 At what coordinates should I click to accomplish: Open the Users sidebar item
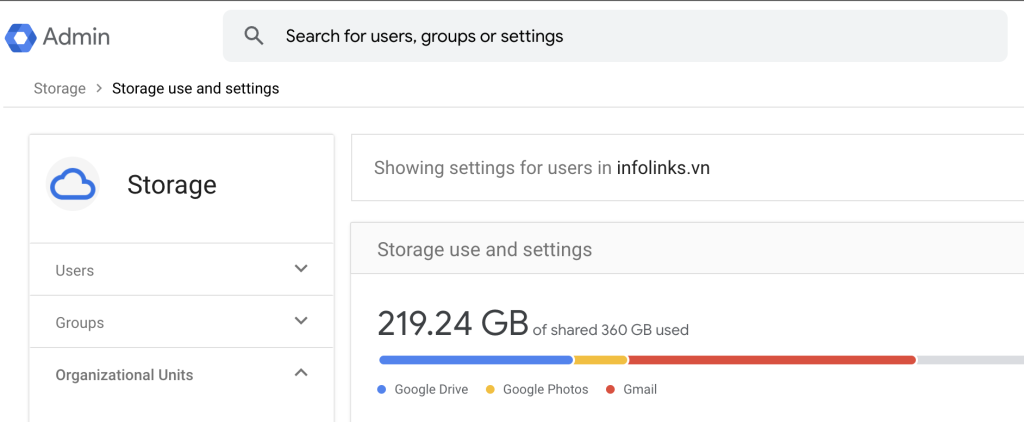pos(75,270)
